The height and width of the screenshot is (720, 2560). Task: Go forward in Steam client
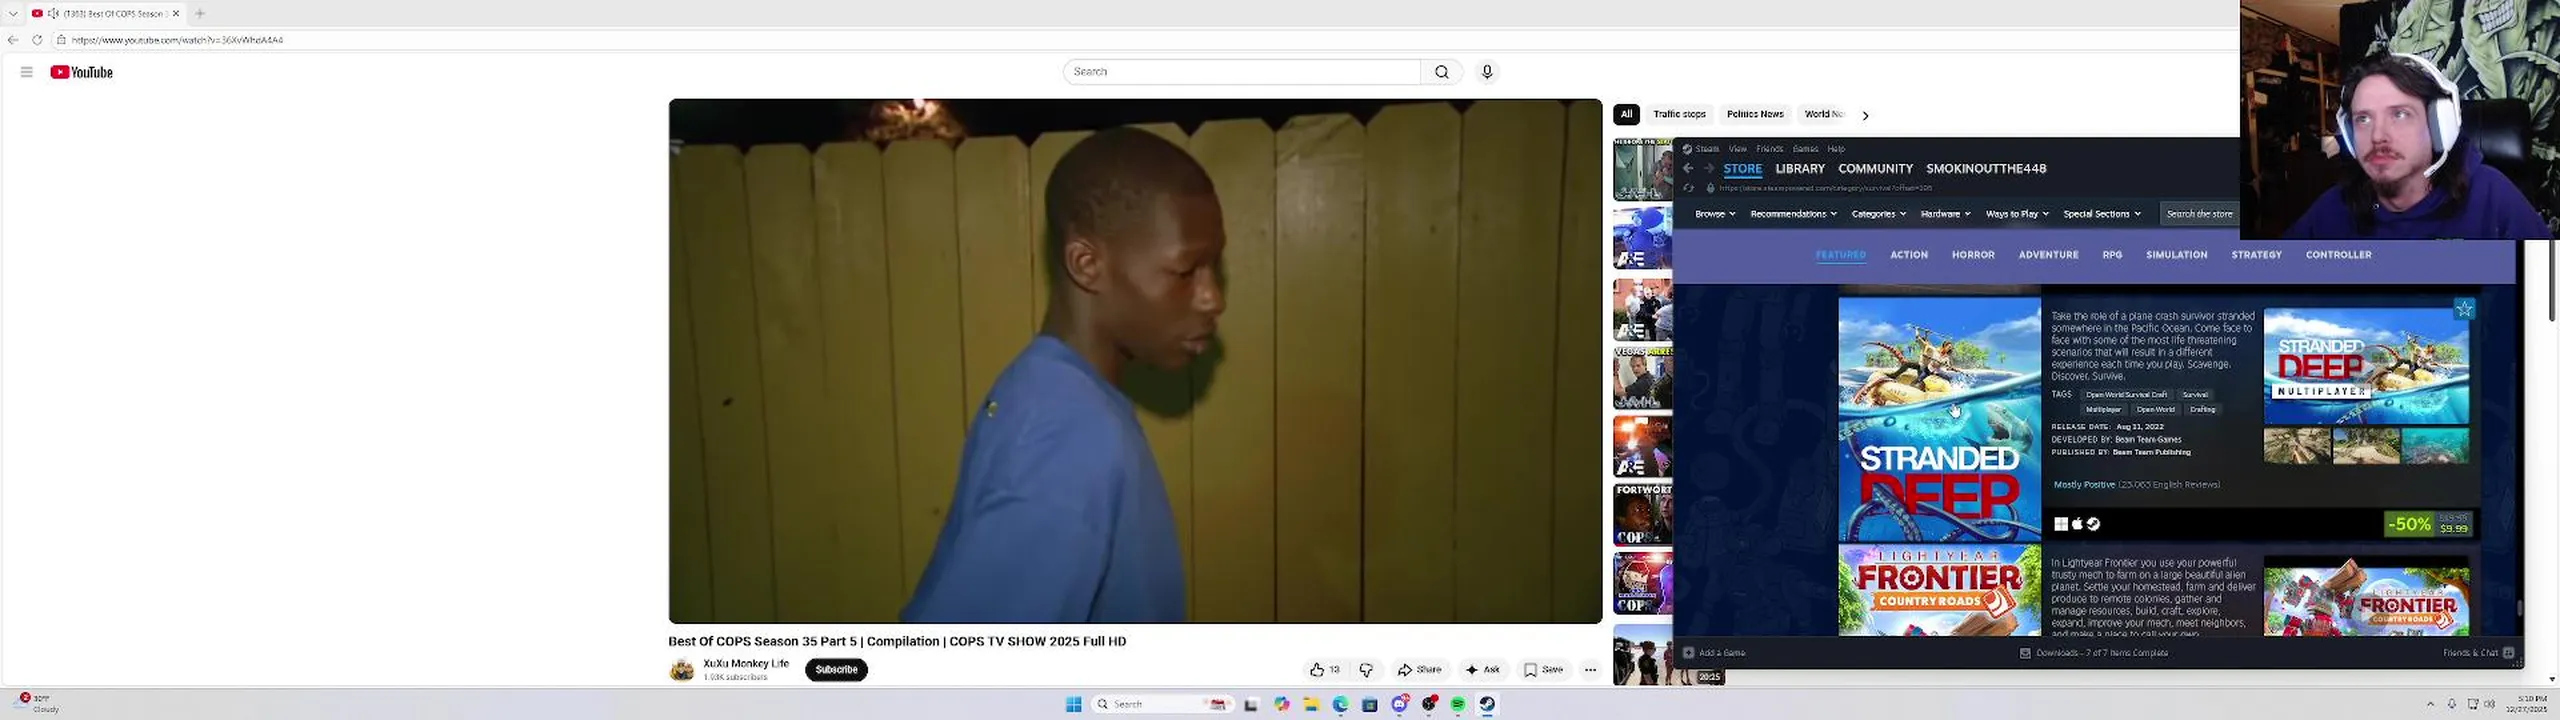click(1709, 169)
